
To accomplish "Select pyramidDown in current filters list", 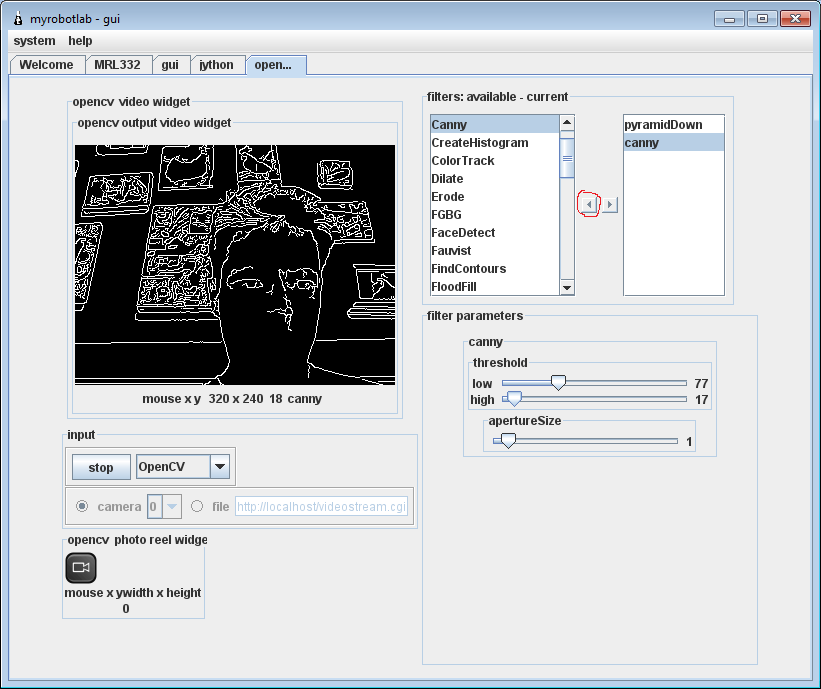I will click(x=663, y=125).
